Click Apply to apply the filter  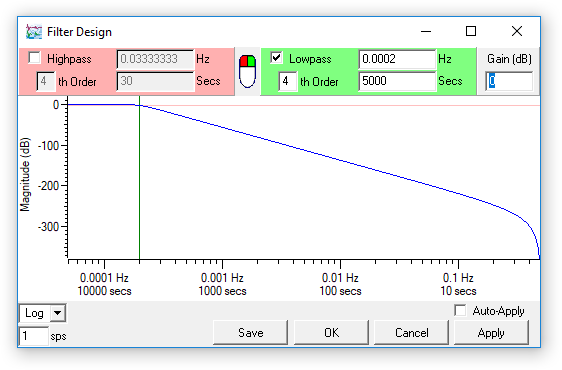pos(491,333)
